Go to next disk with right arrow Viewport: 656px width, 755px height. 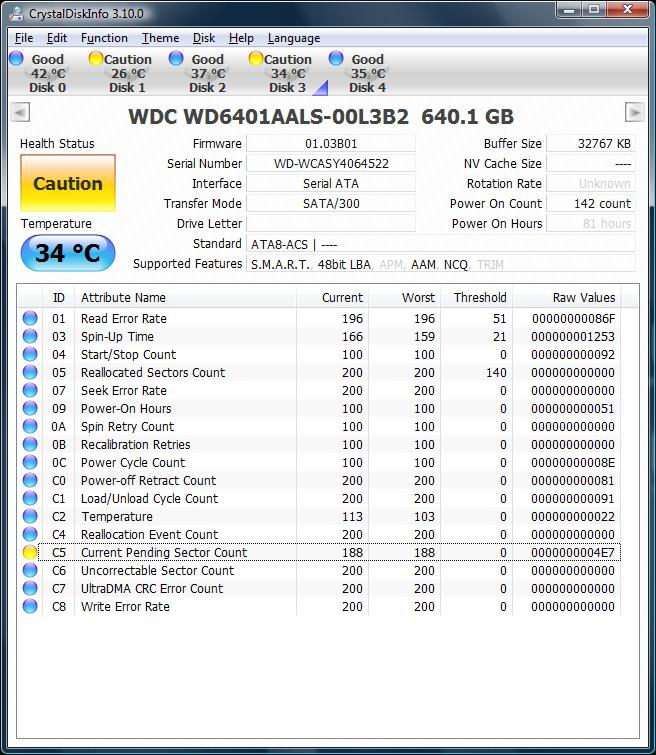(x=634, y=112)
